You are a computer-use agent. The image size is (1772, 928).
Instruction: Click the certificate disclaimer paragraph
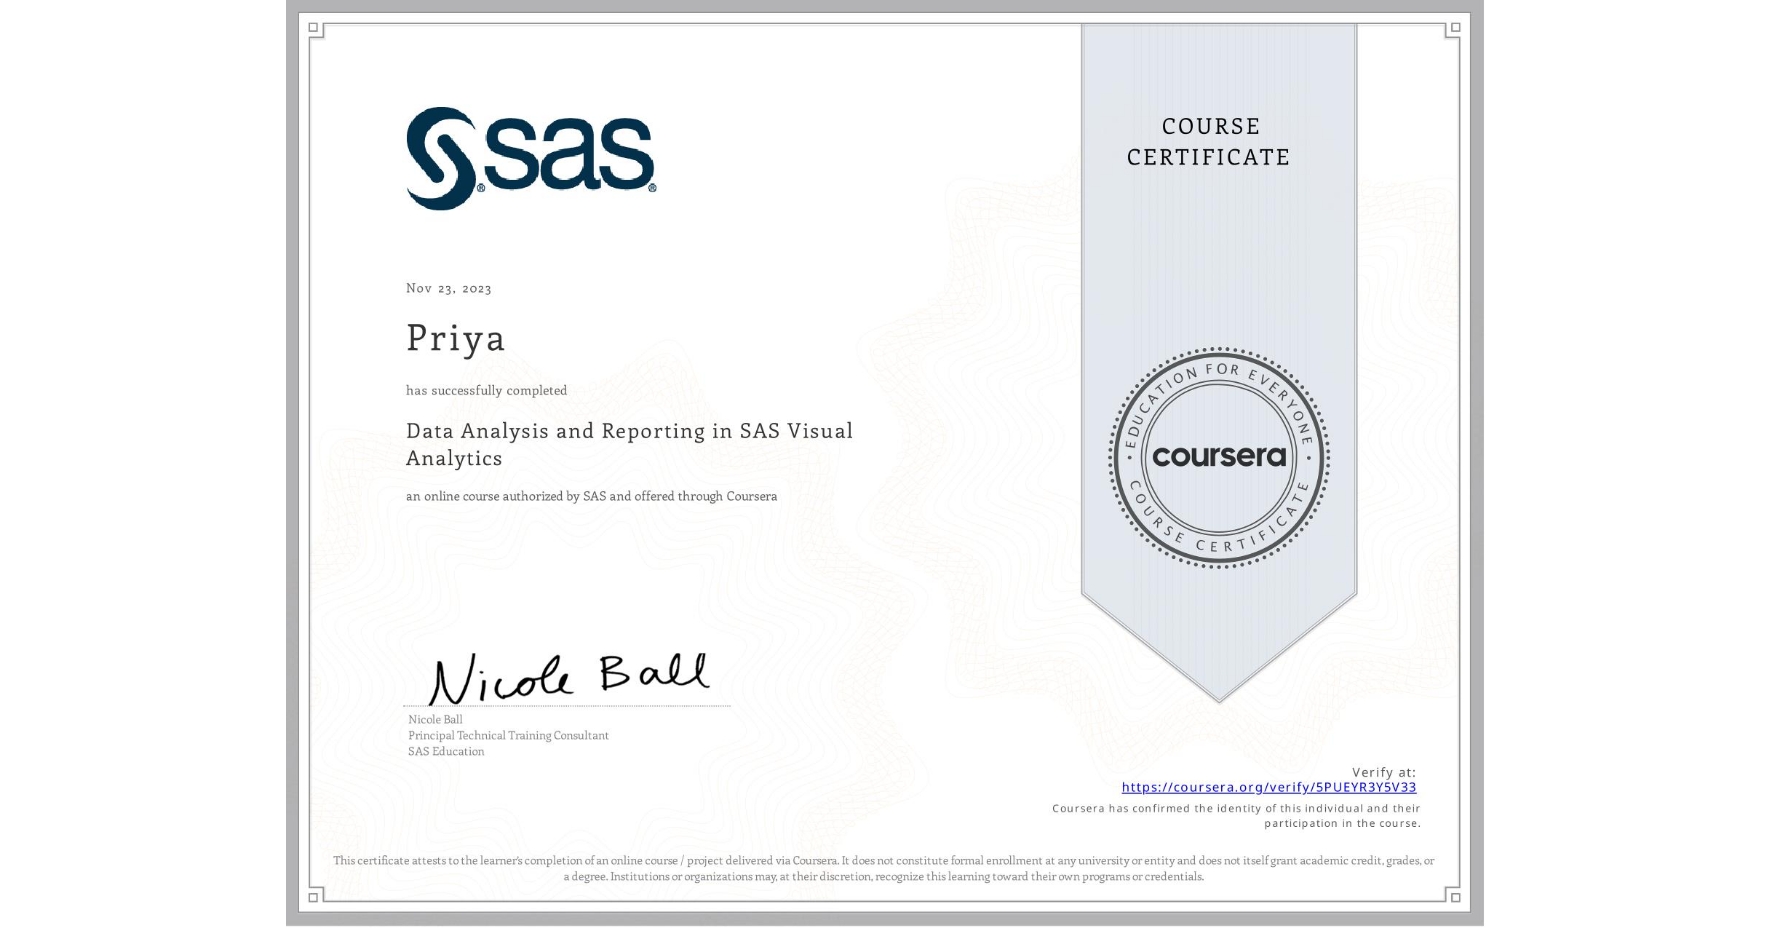click(x=884, y=868)
